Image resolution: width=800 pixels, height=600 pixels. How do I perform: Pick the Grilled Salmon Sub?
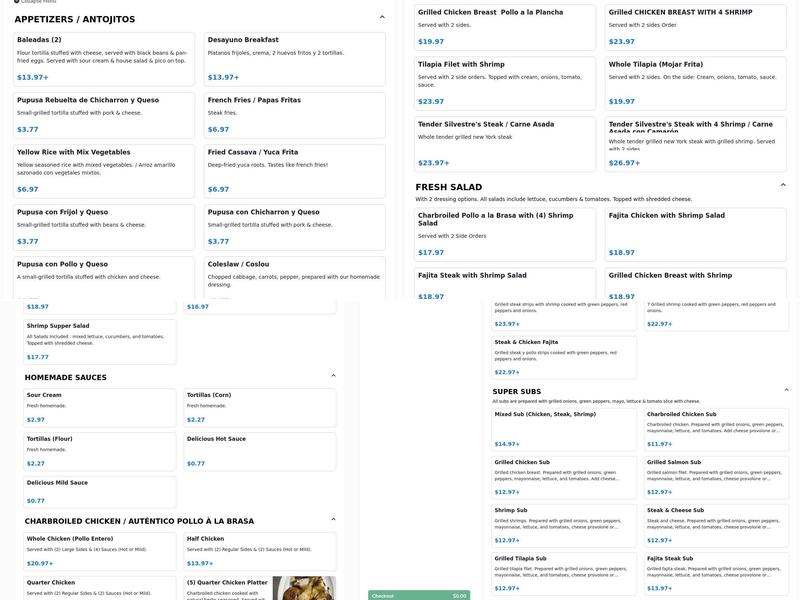tap(716, 477)
